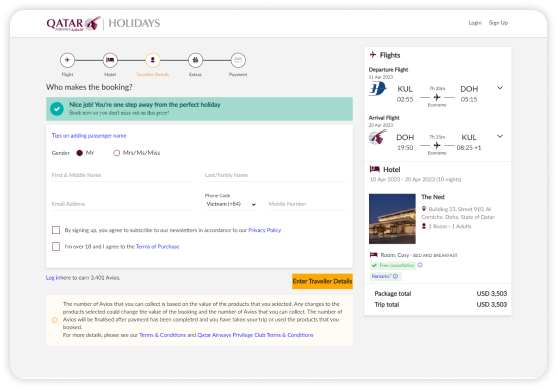Click the Who makes the booking? heading
557x389 pixels.
click(89, 87)
